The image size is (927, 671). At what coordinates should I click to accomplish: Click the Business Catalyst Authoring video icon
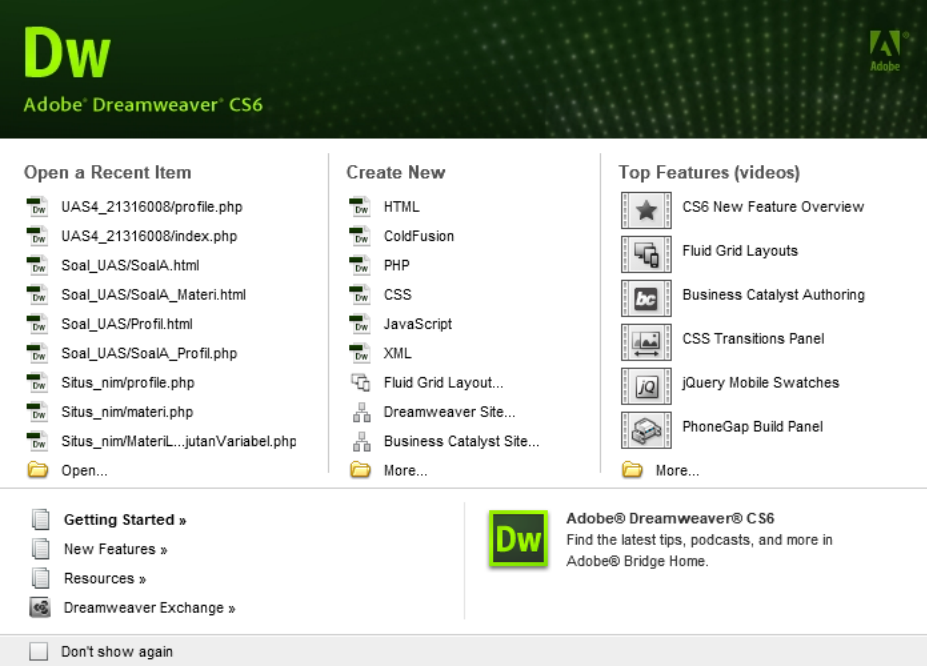pos(646,299)
